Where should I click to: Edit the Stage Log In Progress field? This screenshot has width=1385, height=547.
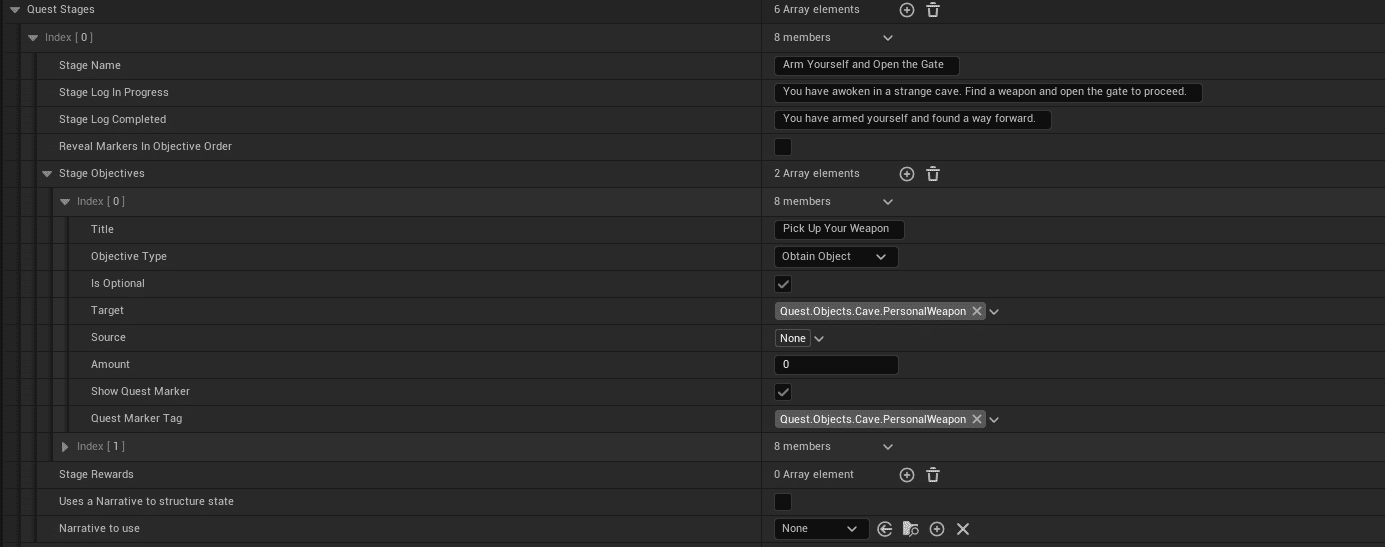coord(988,92)
